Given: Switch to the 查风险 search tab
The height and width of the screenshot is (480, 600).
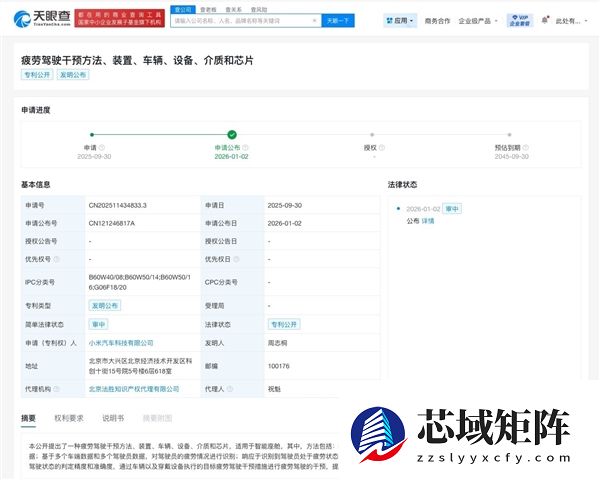Looking at the screenshot, I should pyautogui.click(x=259, y=9).
